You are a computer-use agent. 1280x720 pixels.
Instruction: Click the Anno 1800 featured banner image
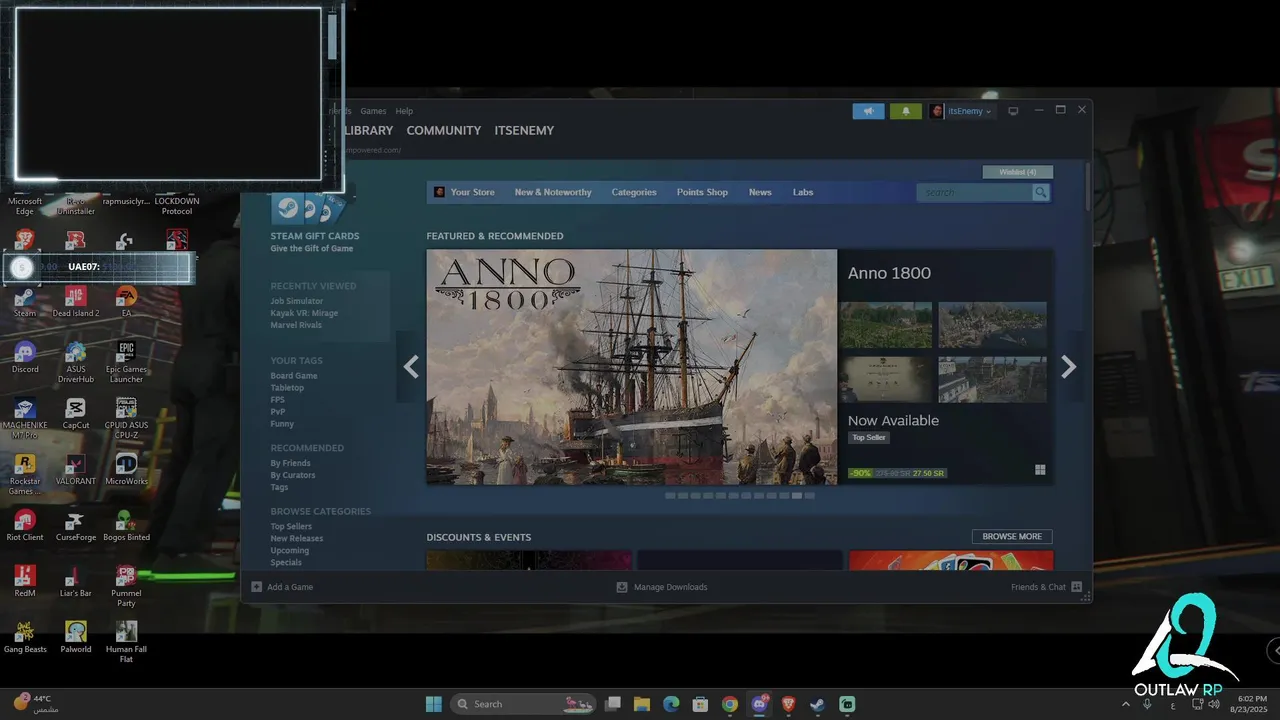click(x=632, y=367)
